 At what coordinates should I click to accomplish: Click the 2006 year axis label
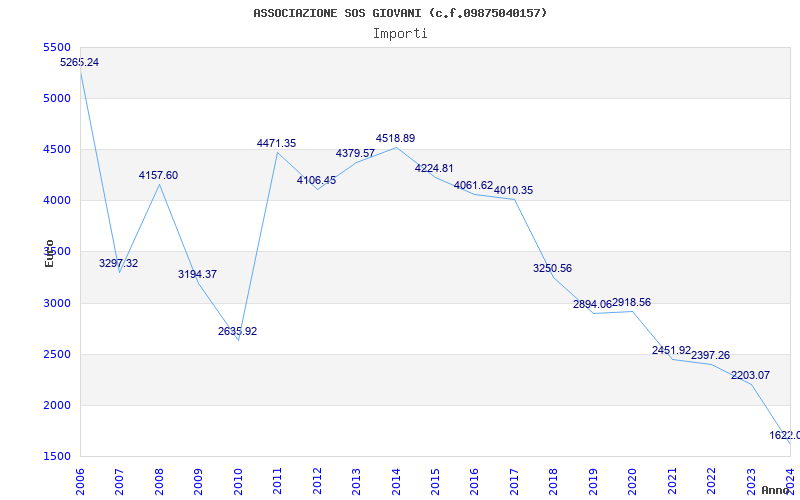tap(80, 482)
